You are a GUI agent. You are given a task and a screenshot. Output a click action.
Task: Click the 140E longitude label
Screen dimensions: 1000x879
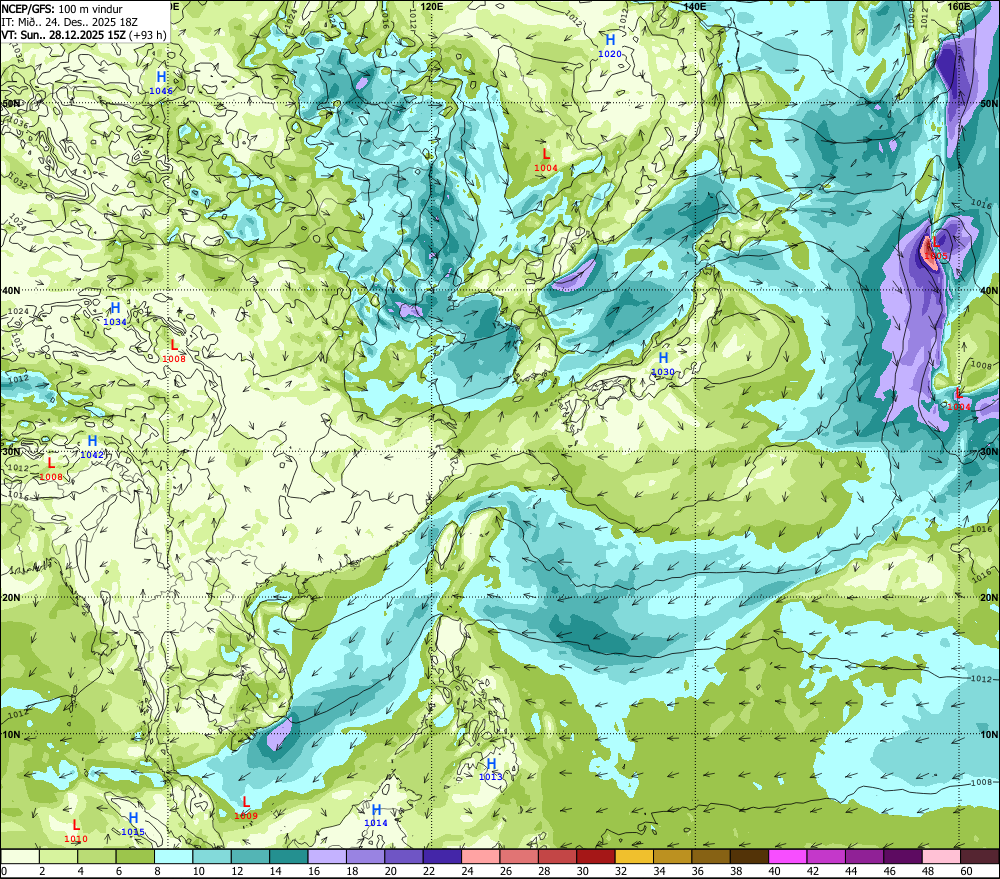(695, 6)
